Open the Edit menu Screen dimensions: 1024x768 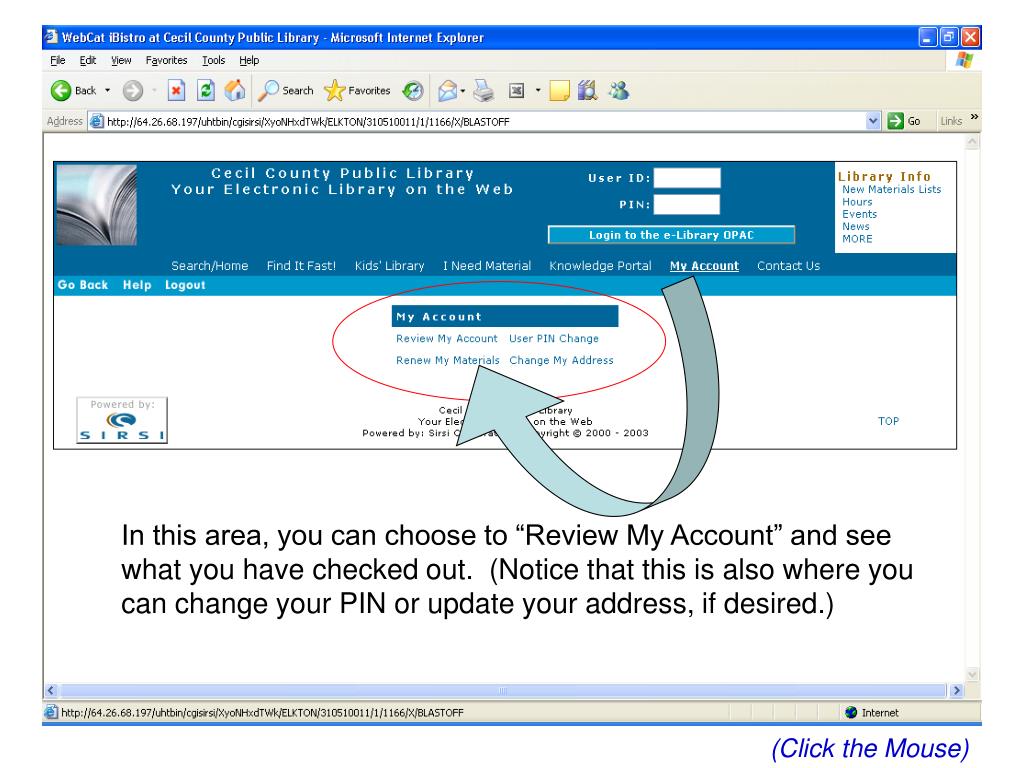pos(88,60)
